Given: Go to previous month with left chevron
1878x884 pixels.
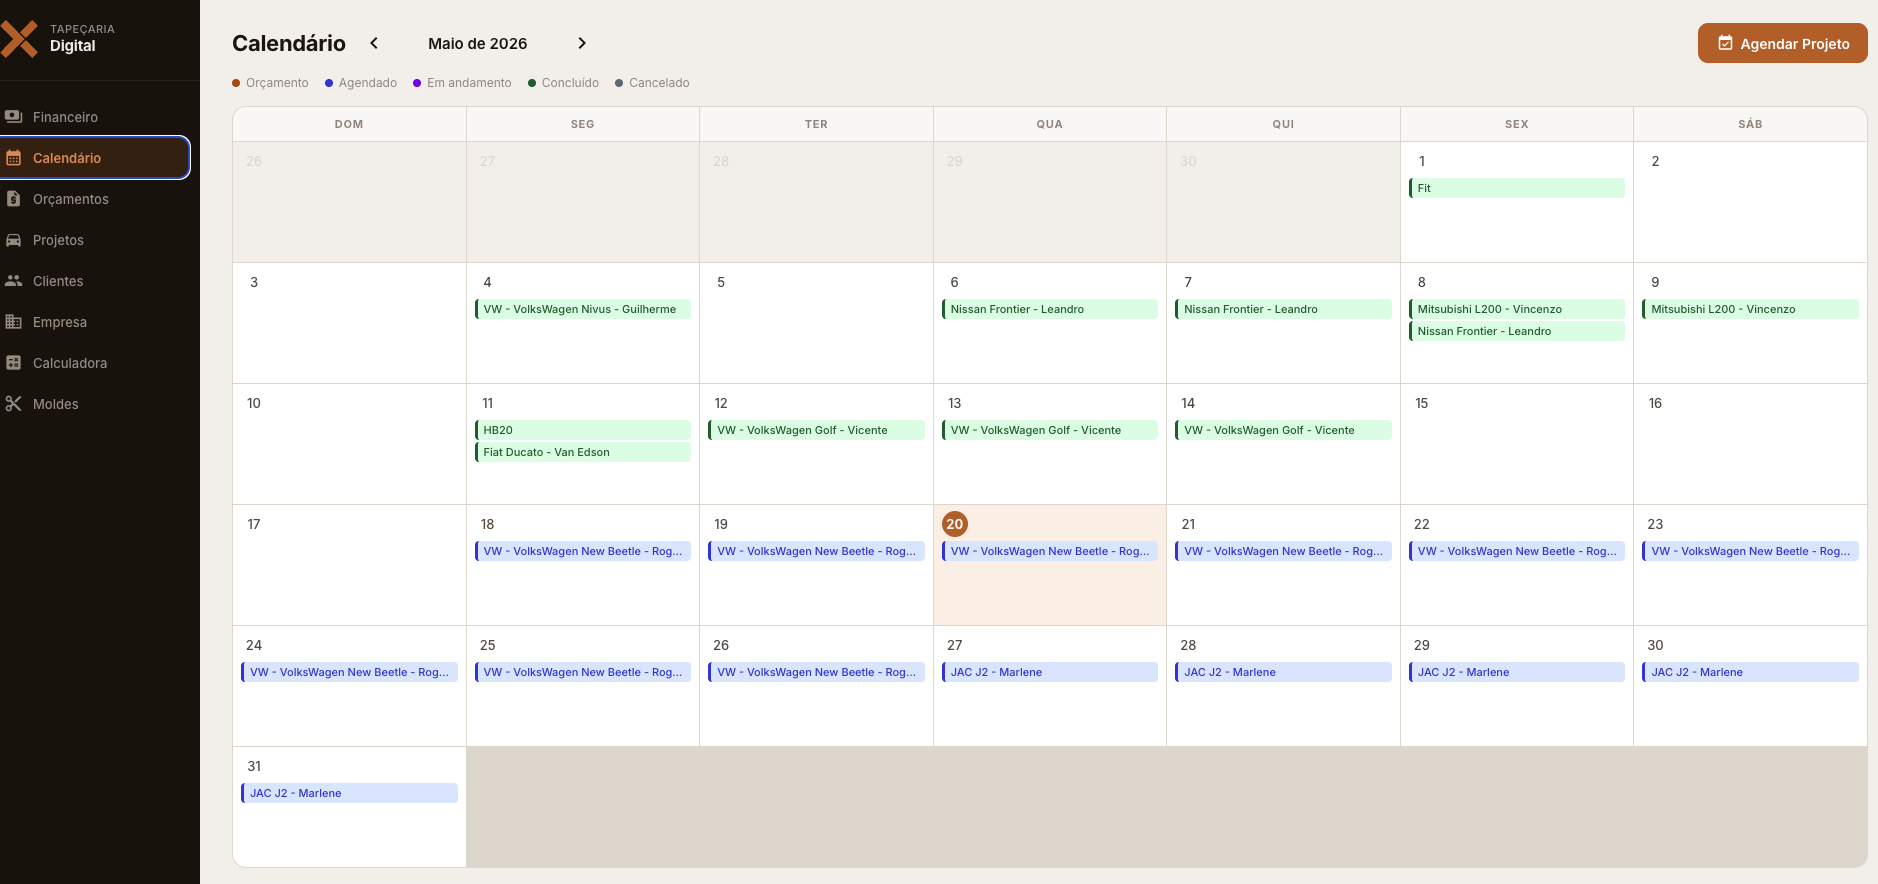Looking at the screenshot, I should [374, 43].
